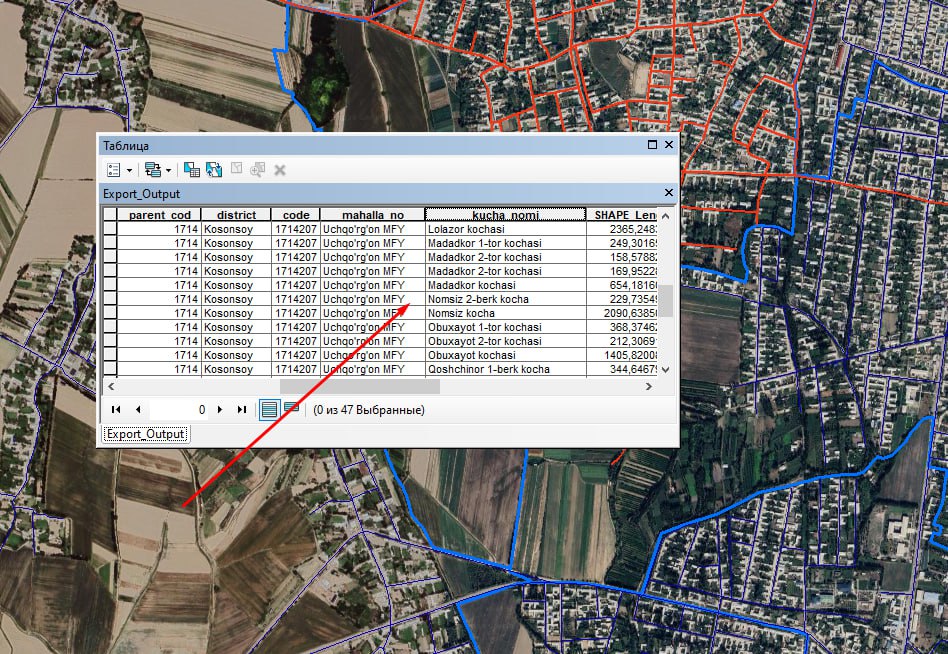The image size is (948, 654).
Task: Switch to Export_Output tab at bottom
Action: (146, 434)
